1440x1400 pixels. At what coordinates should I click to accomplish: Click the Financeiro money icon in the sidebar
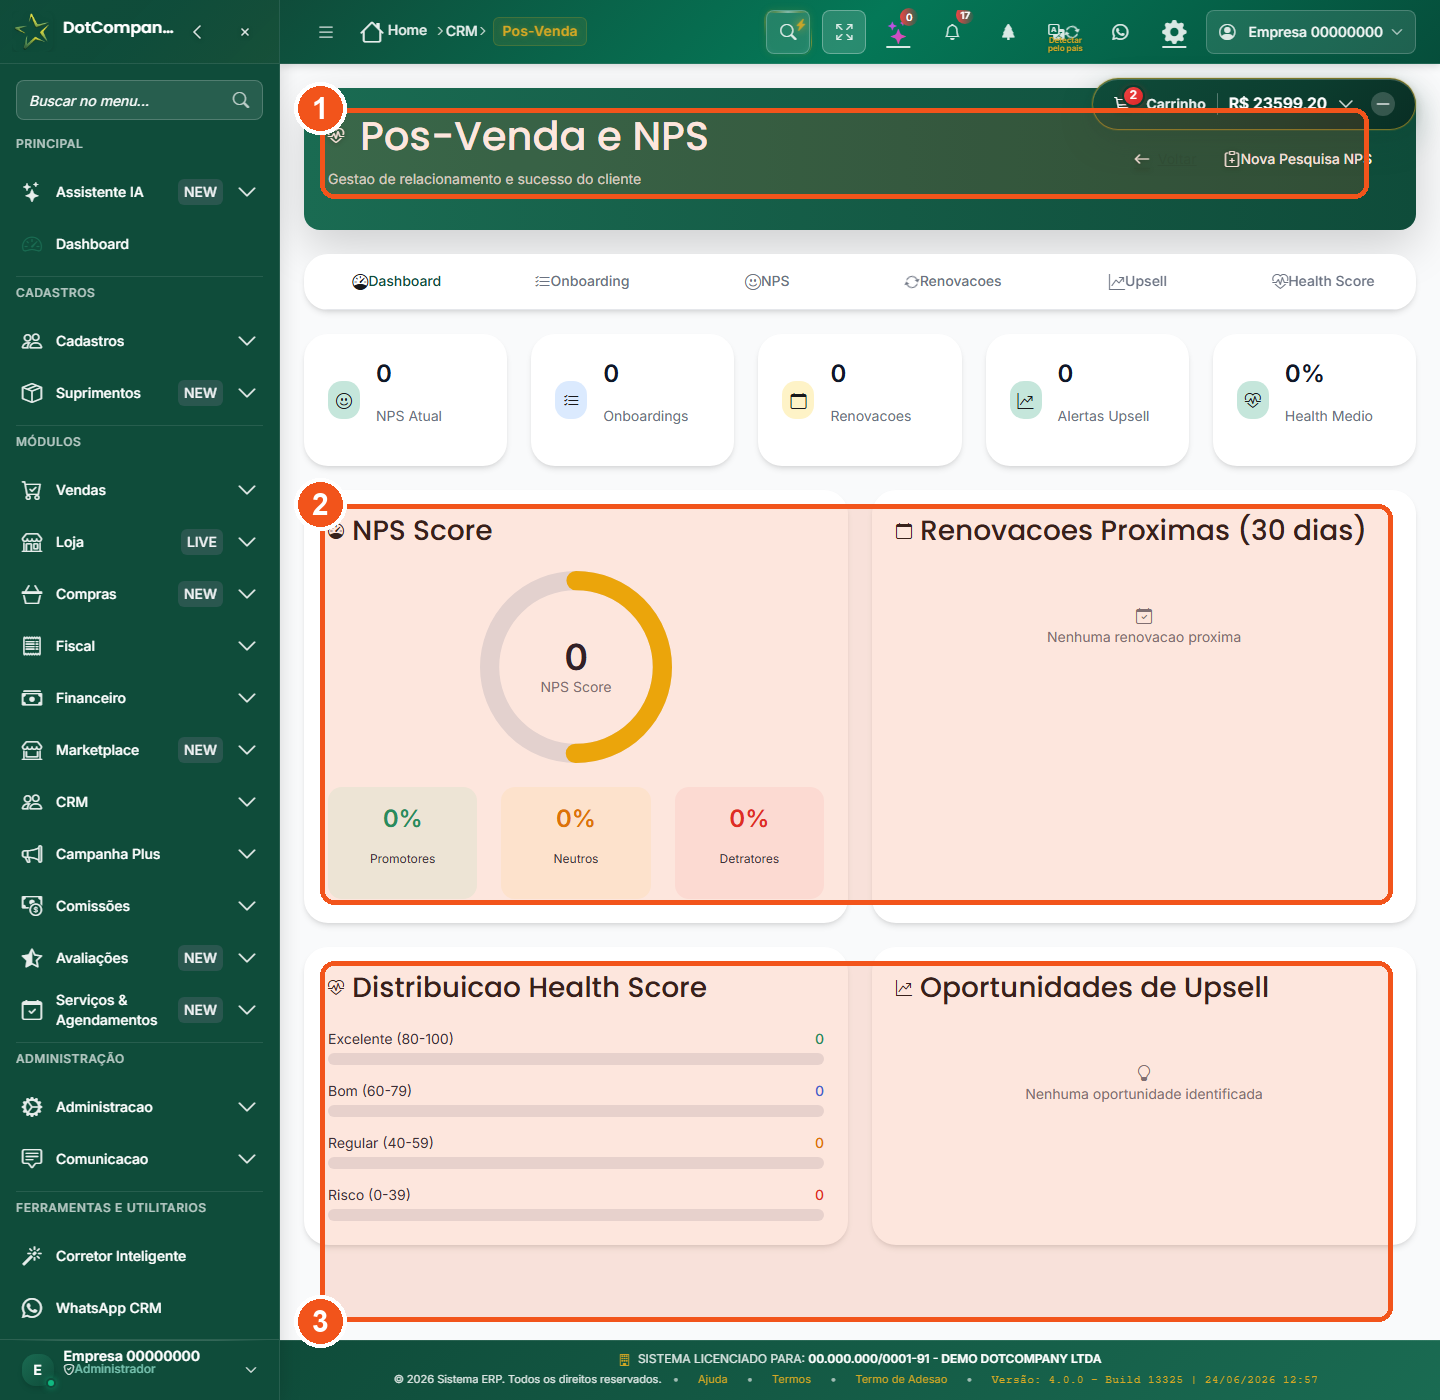click(x=32, y=698)
